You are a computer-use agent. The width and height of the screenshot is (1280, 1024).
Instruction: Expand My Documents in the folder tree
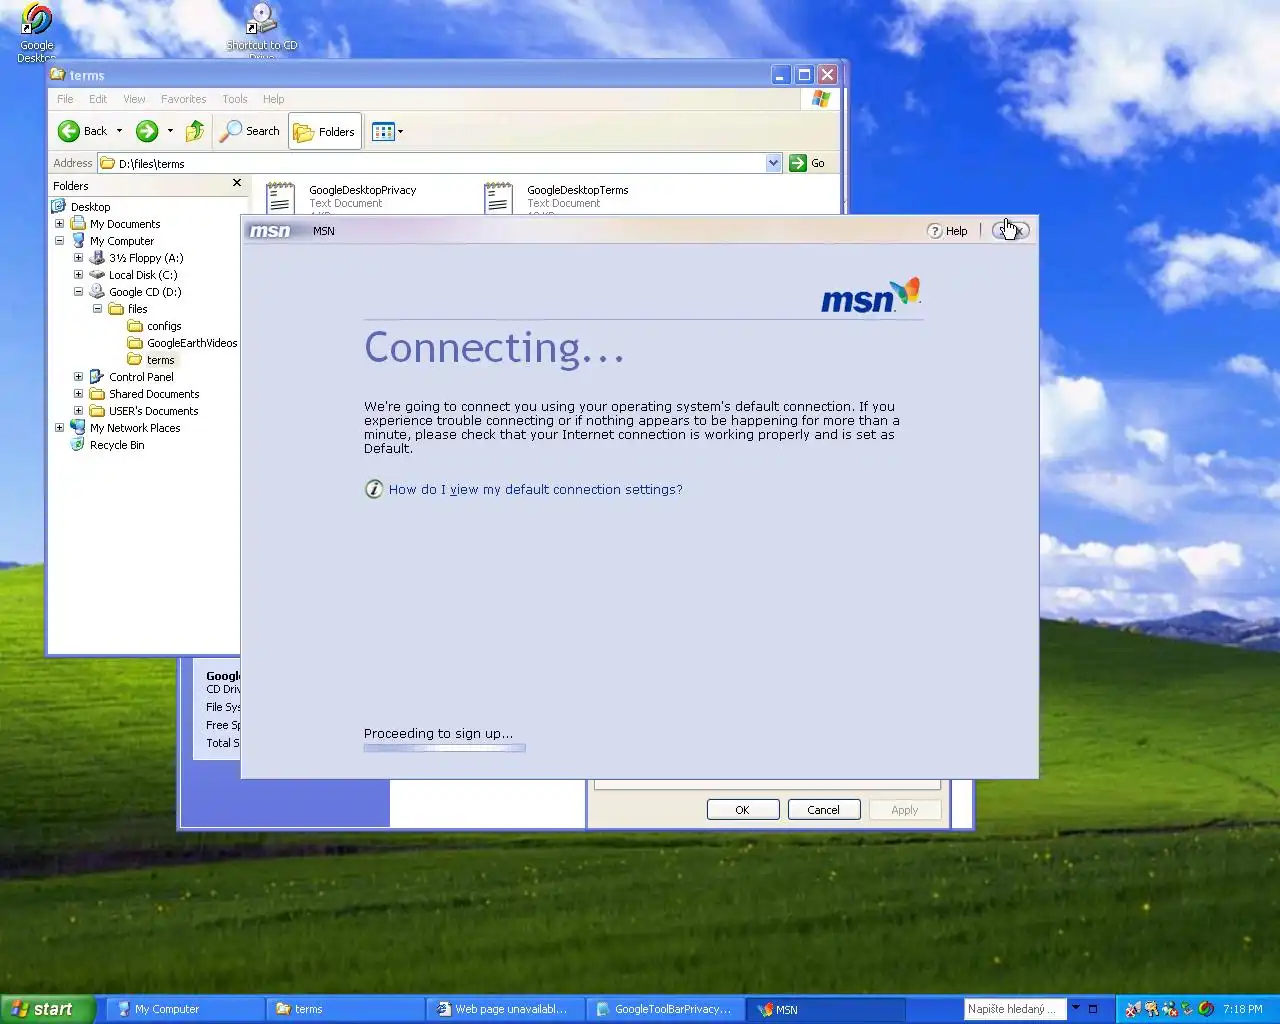click(x=59, y=224)
